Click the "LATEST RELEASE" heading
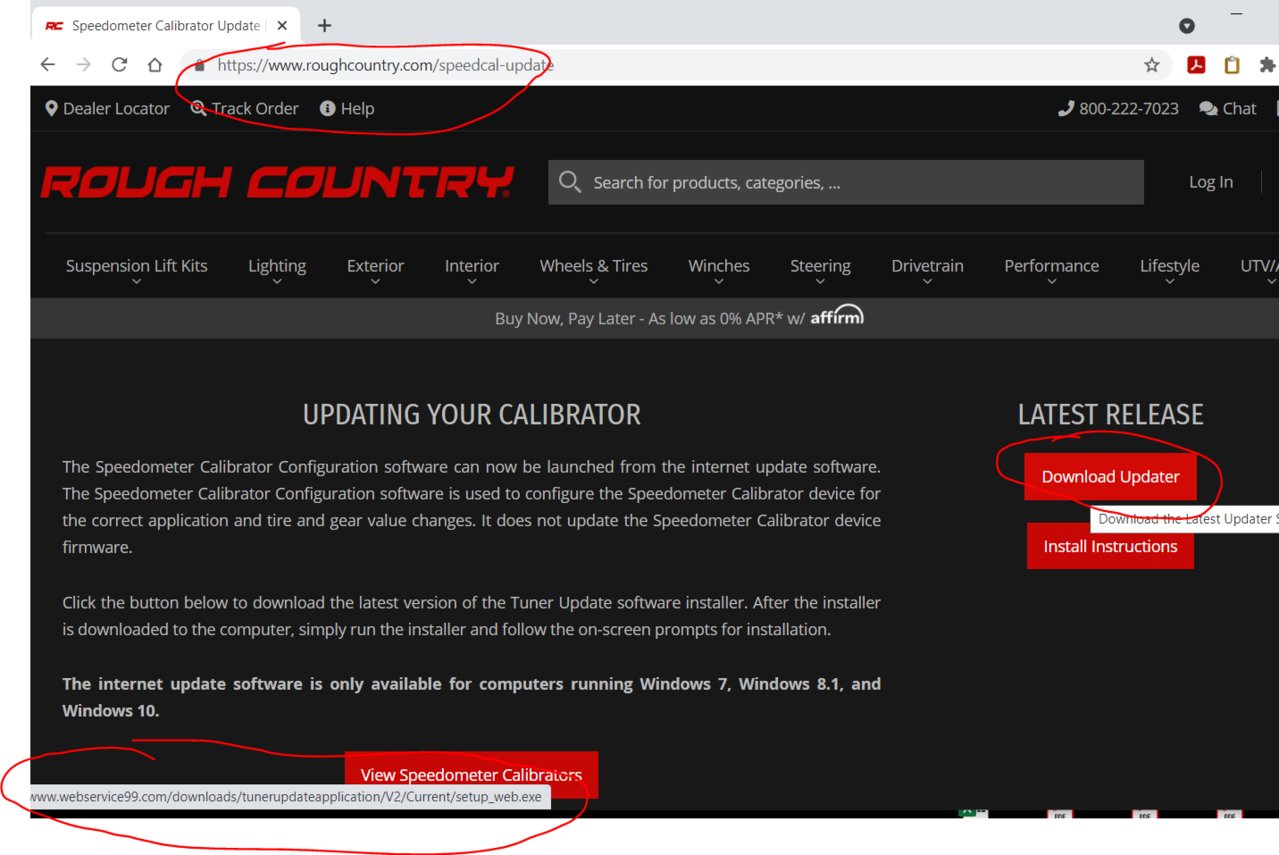 point(1110,415)
